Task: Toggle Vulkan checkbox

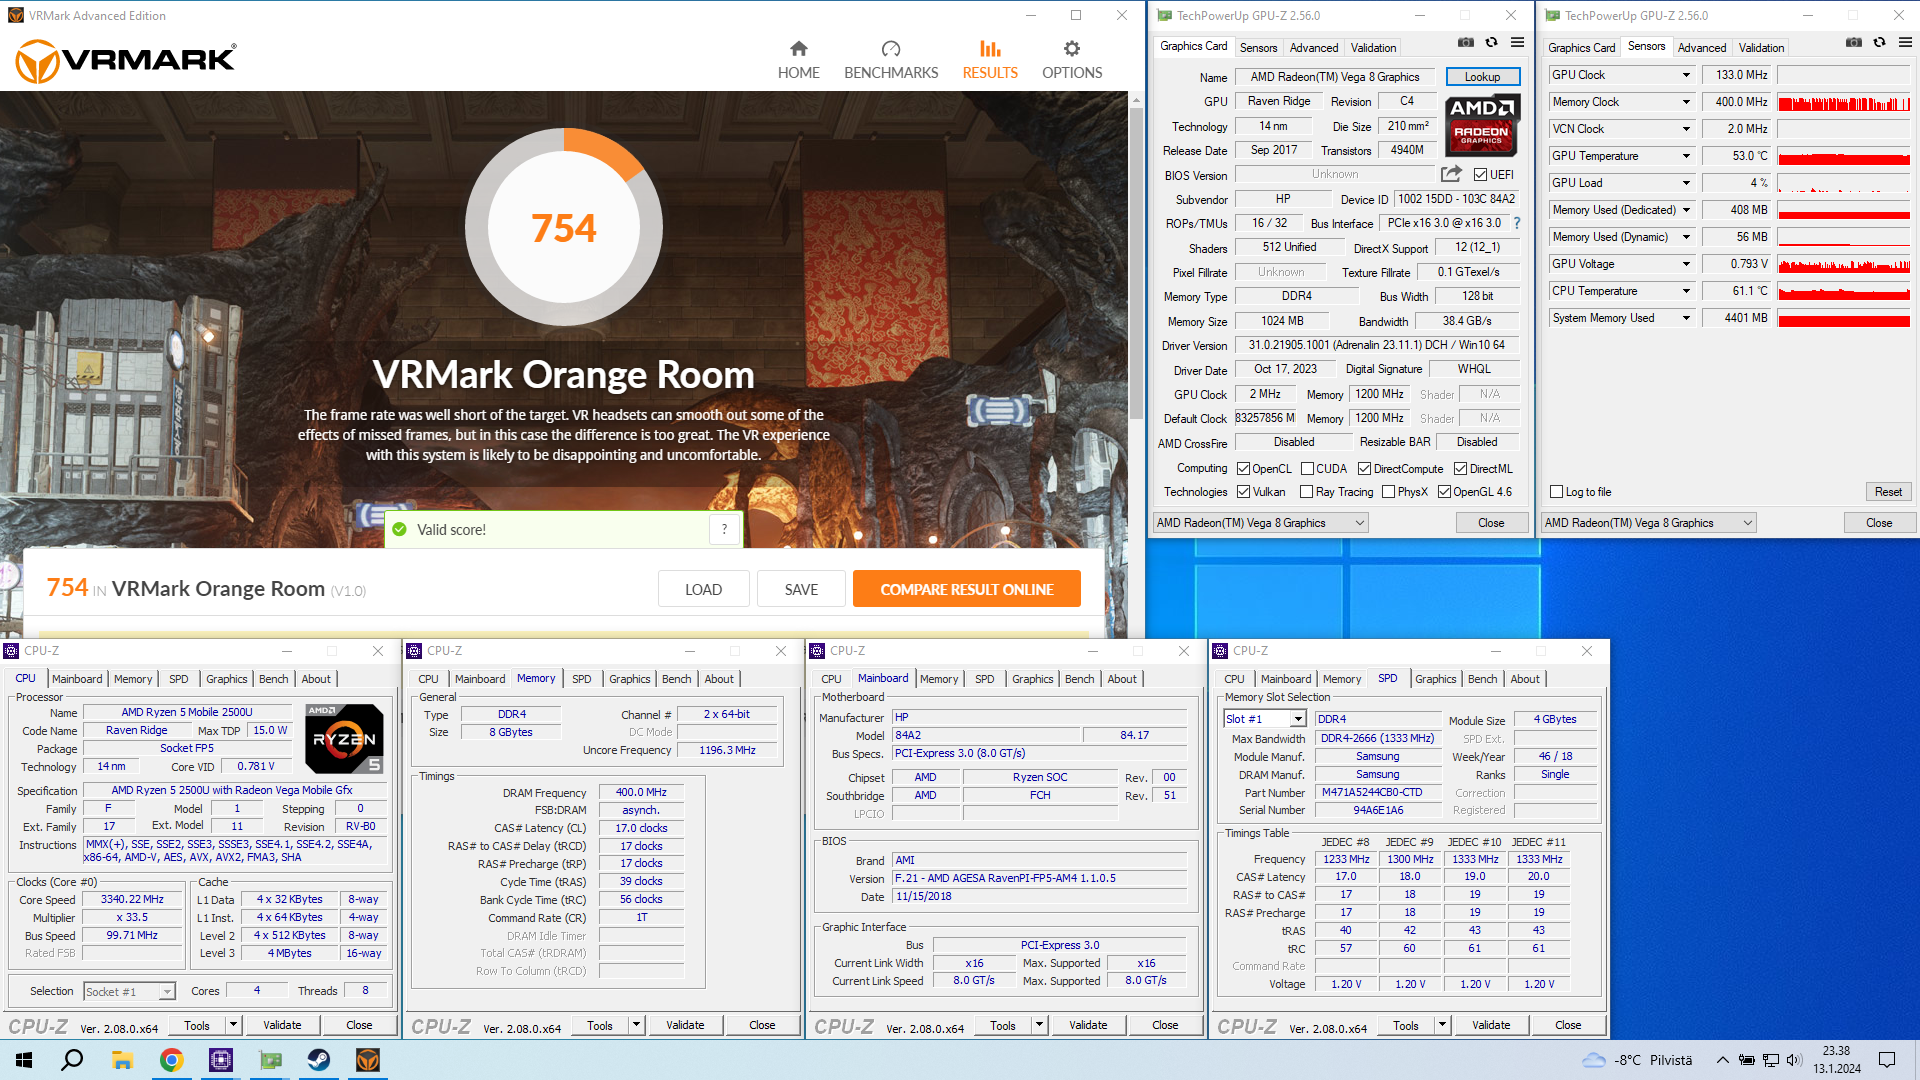Action: tap(1243, 491)
